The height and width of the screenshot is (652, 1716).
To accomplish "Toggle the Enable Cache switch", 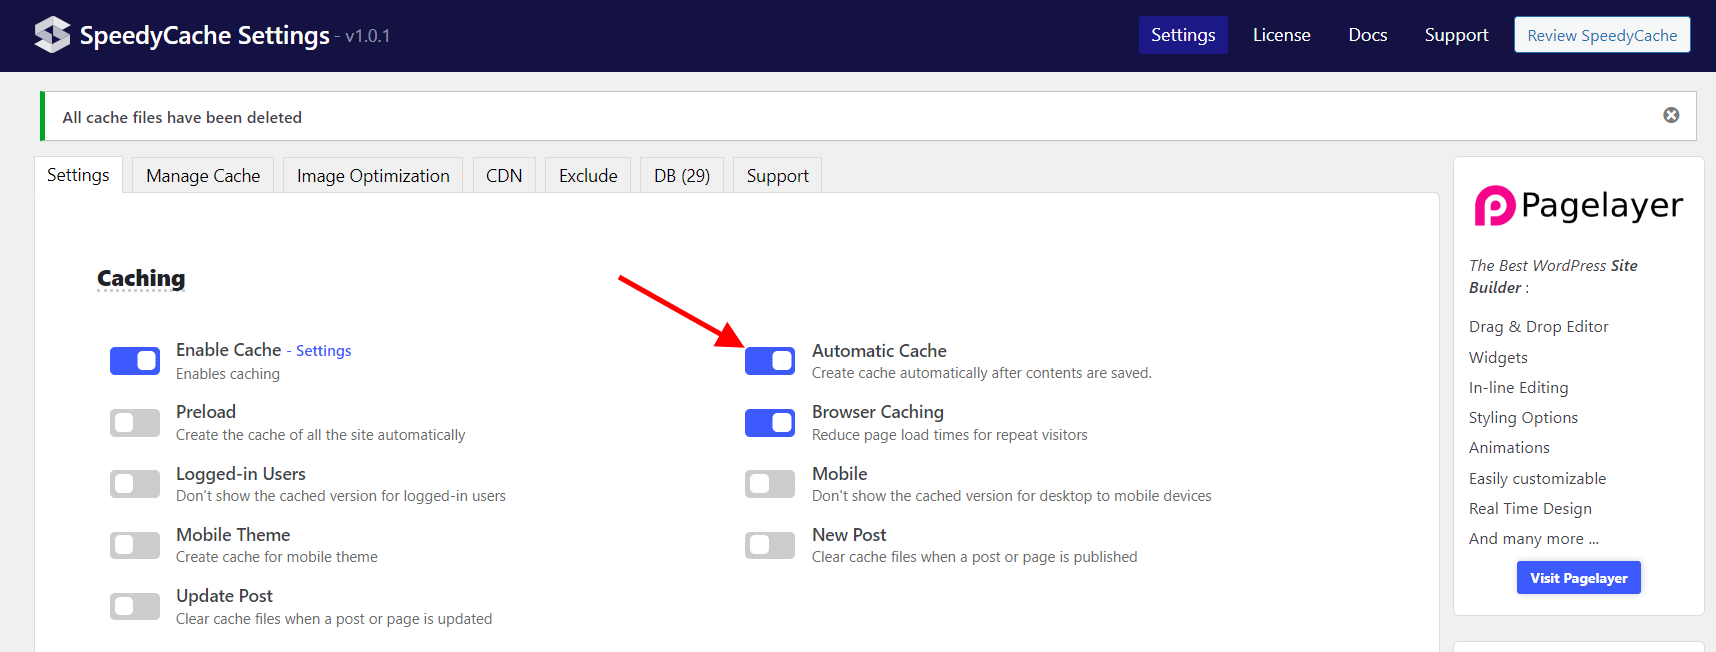I will coord(135,361).
